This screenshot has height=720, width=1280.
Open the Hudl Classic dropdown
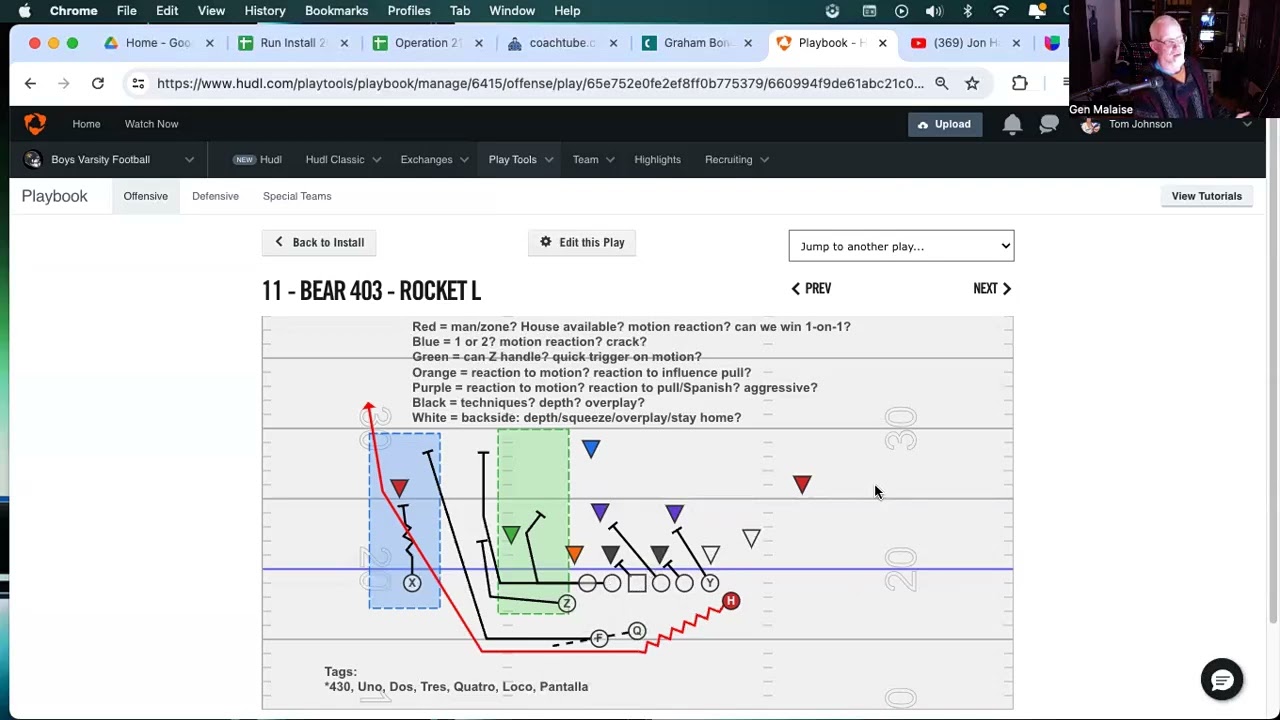tap(343, 160)
